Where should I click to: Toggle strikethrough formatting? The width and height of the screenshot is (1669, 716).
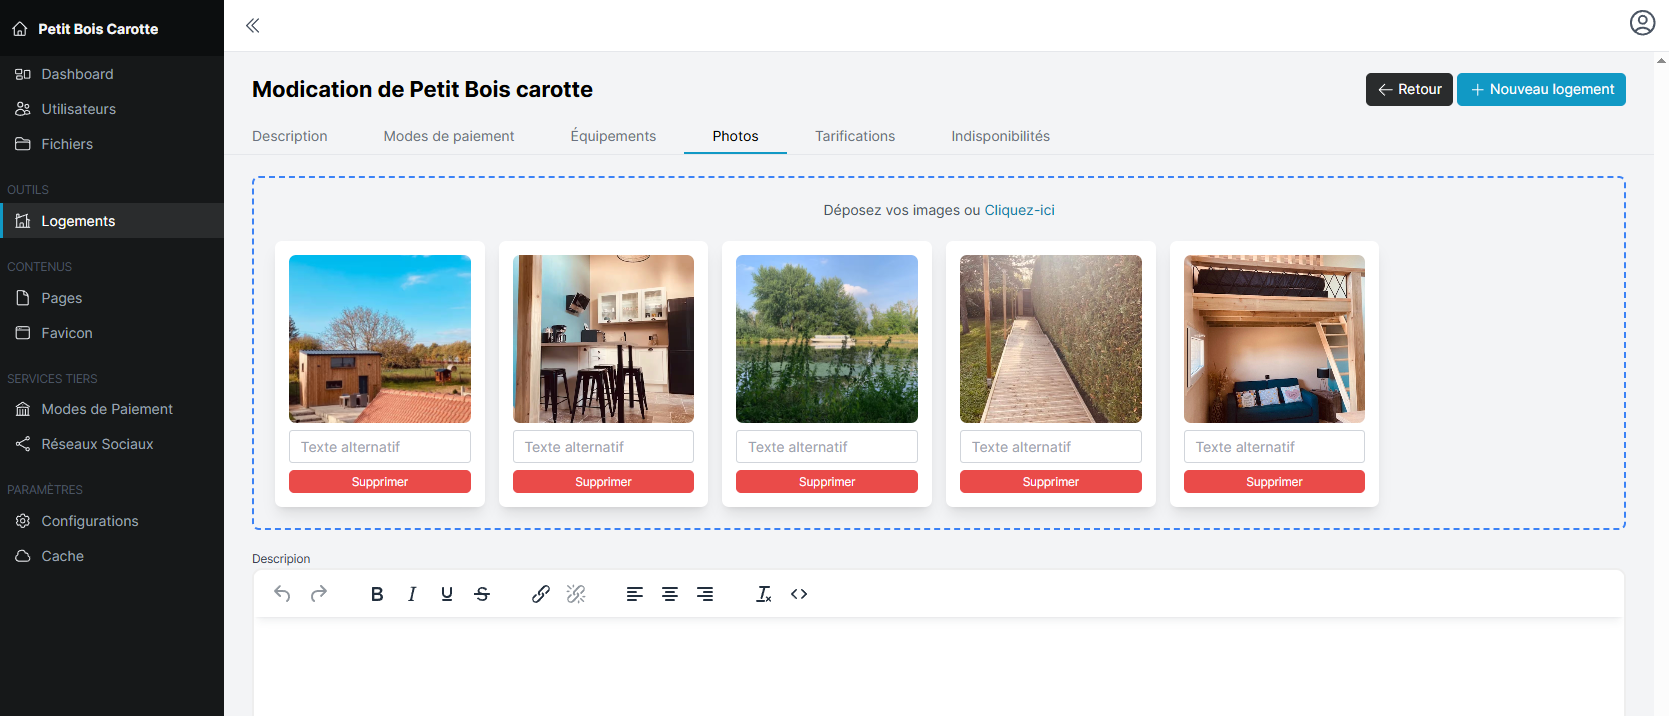click(482, 594)
